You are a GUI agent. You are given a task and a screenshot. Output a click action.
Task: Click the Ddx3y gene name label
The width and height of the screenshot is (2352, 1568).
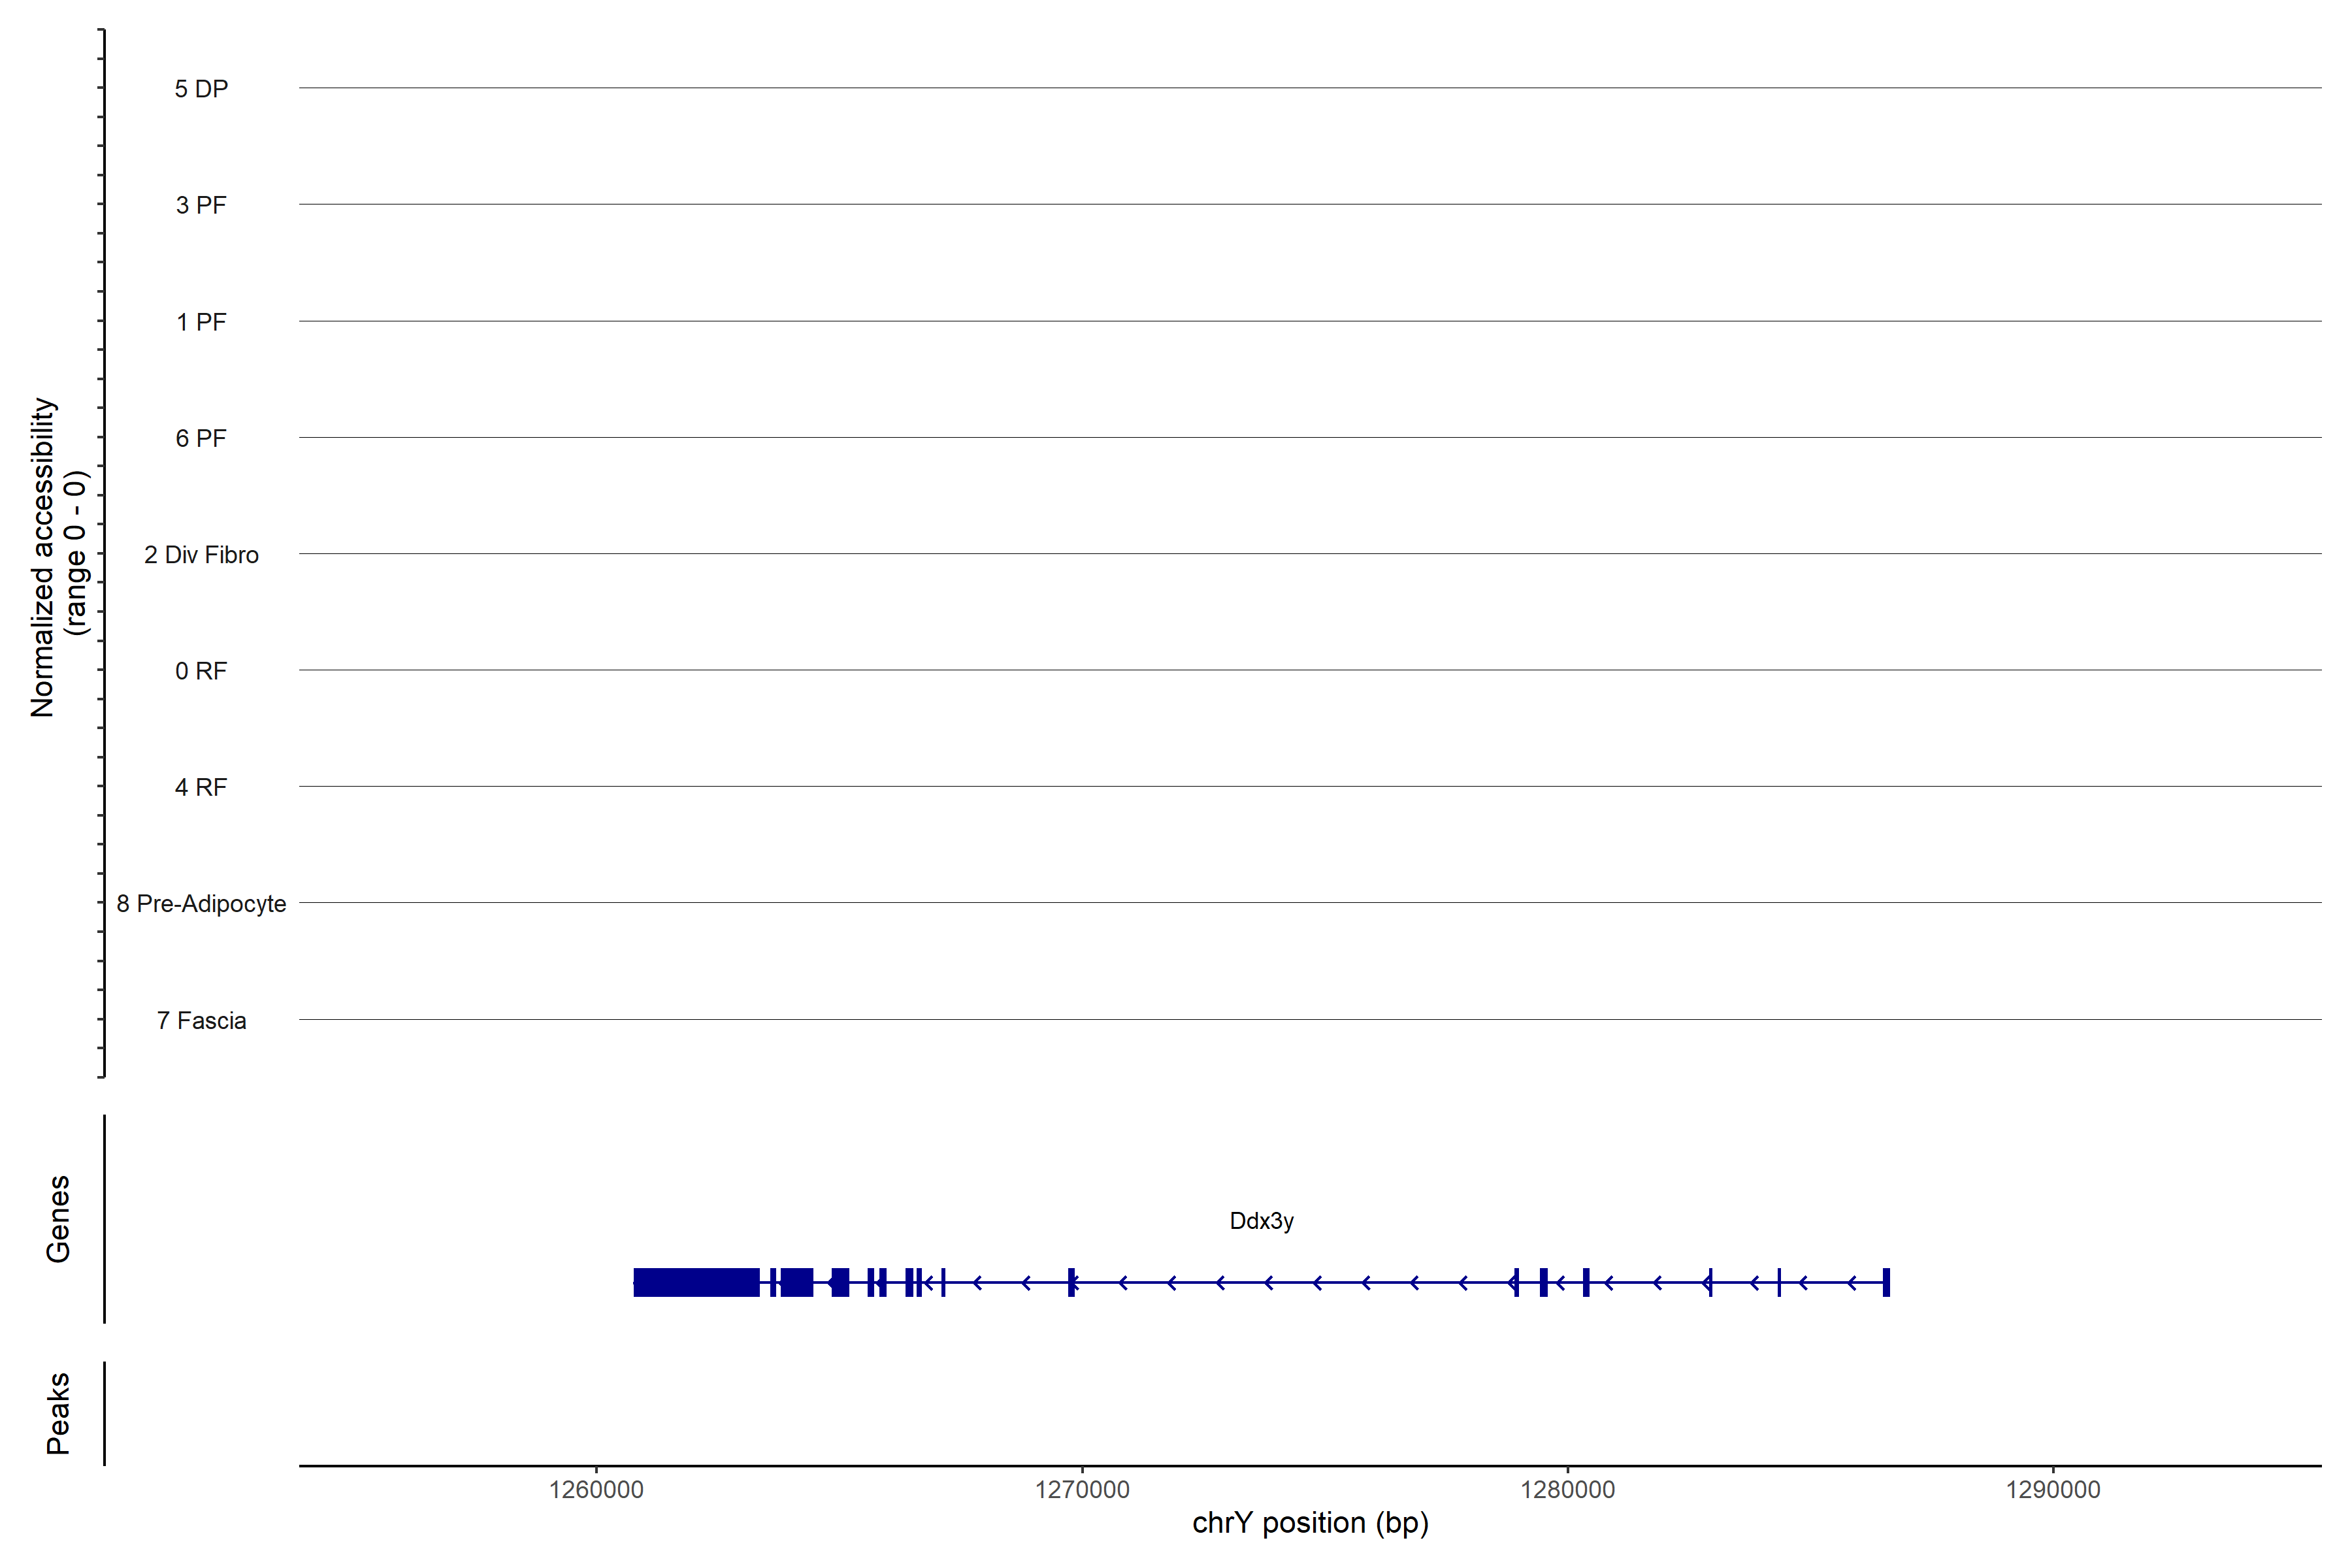[1261, 1221]
